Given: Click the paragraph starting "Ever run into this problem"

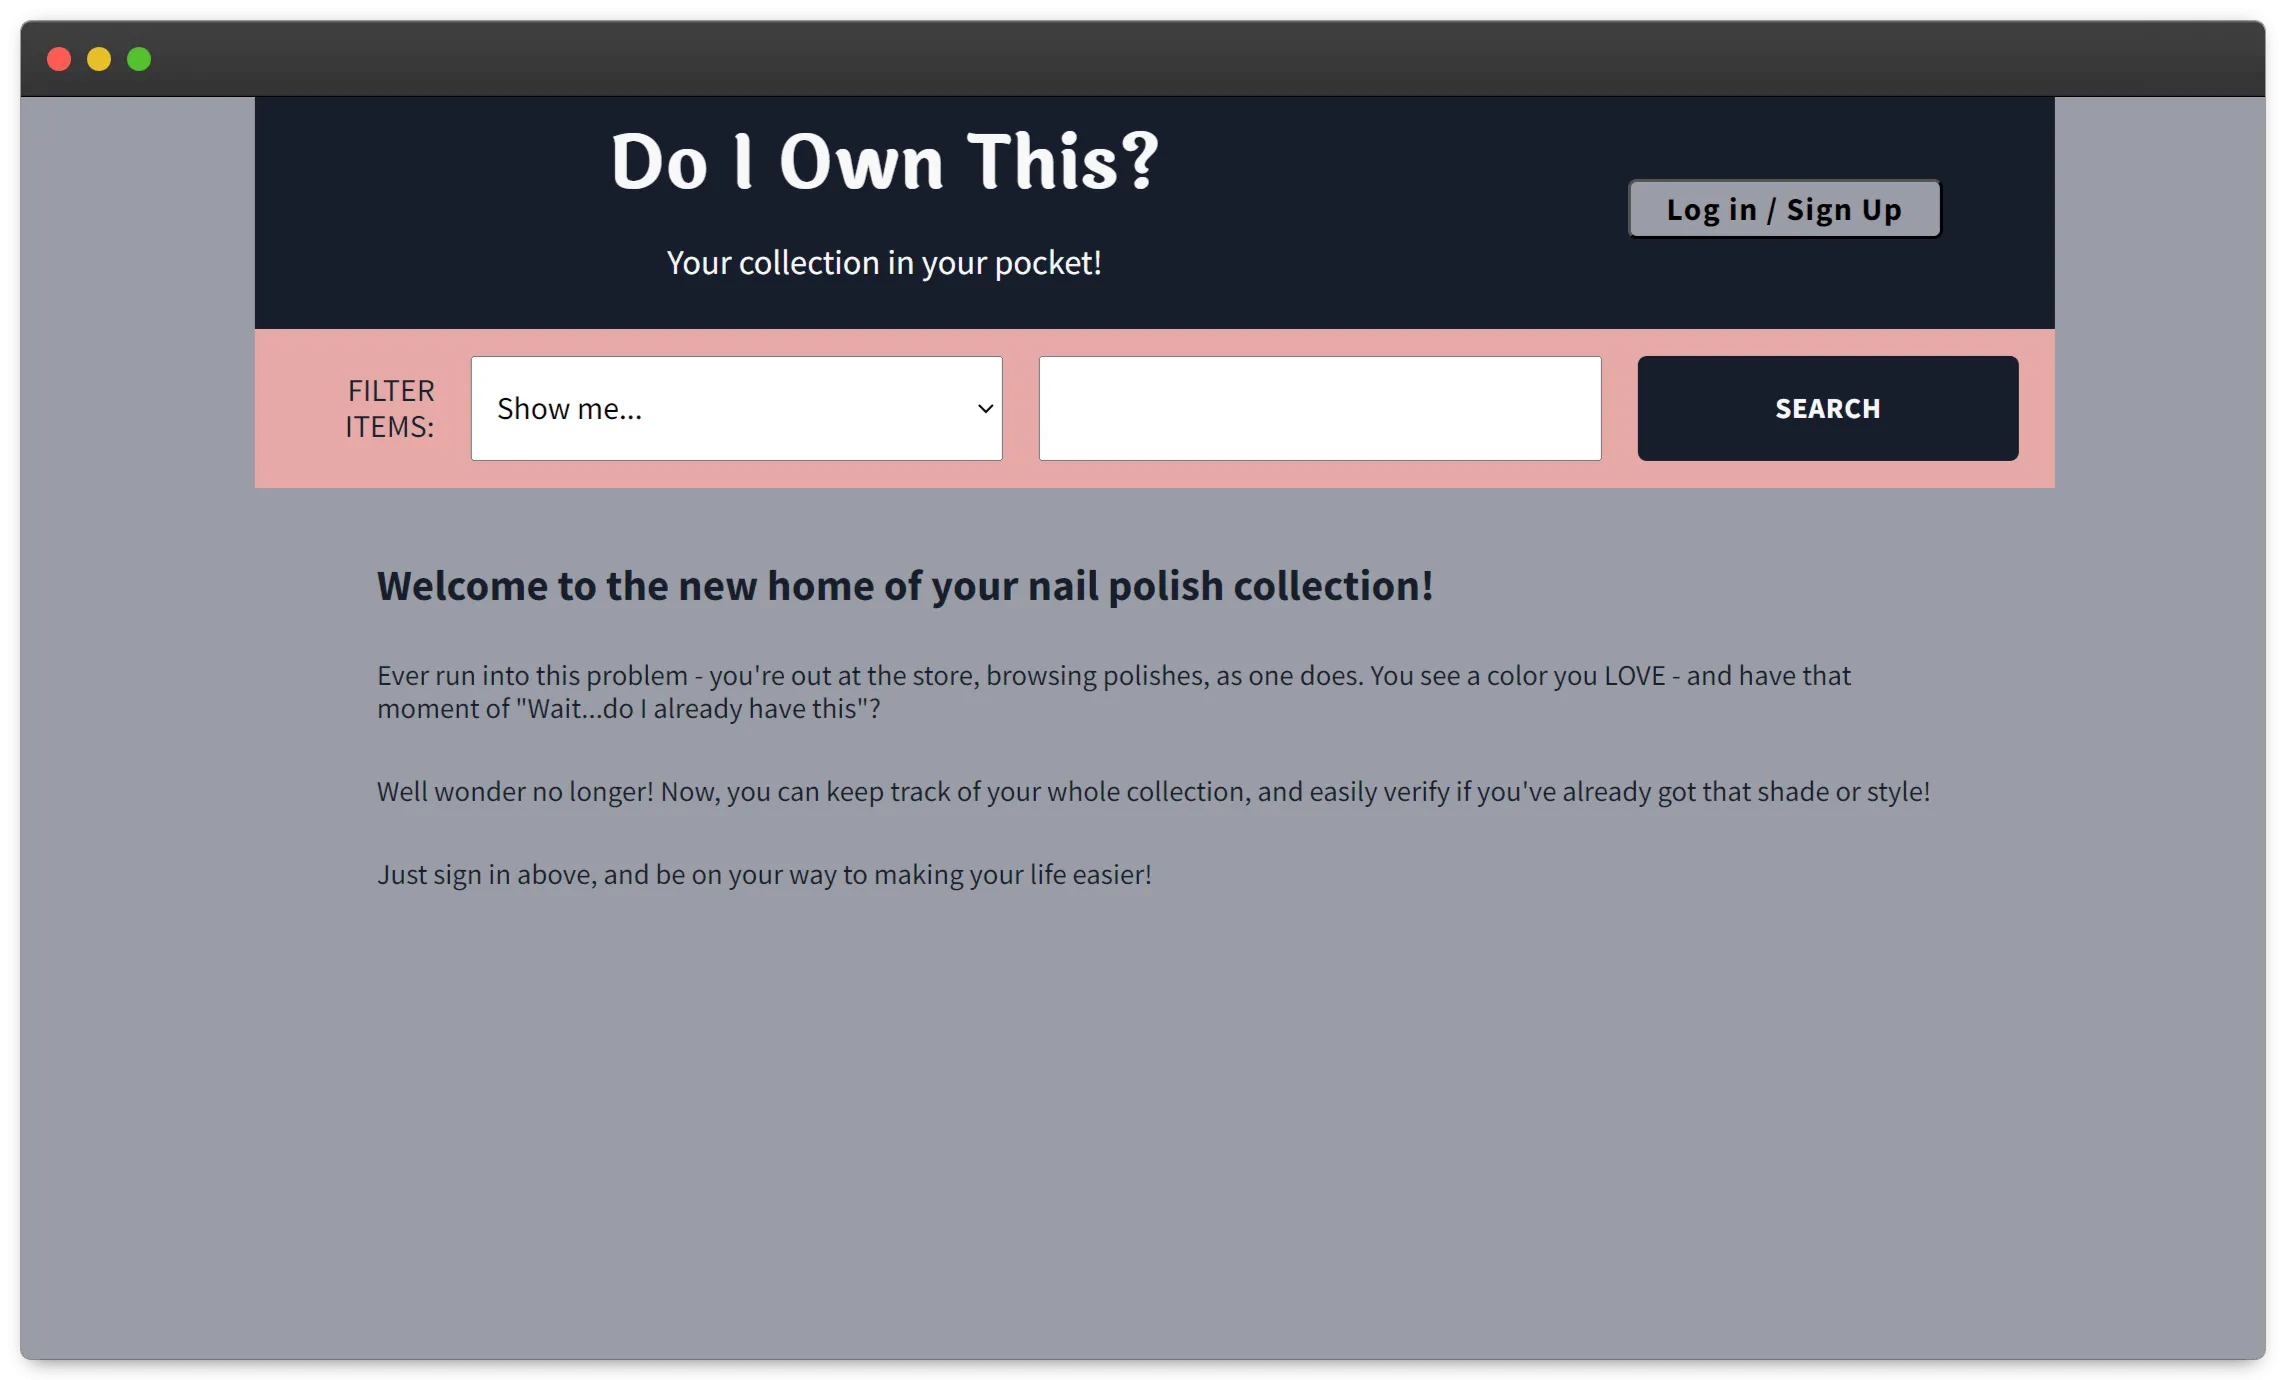Looking at the screenshot, I should 1113,692.
